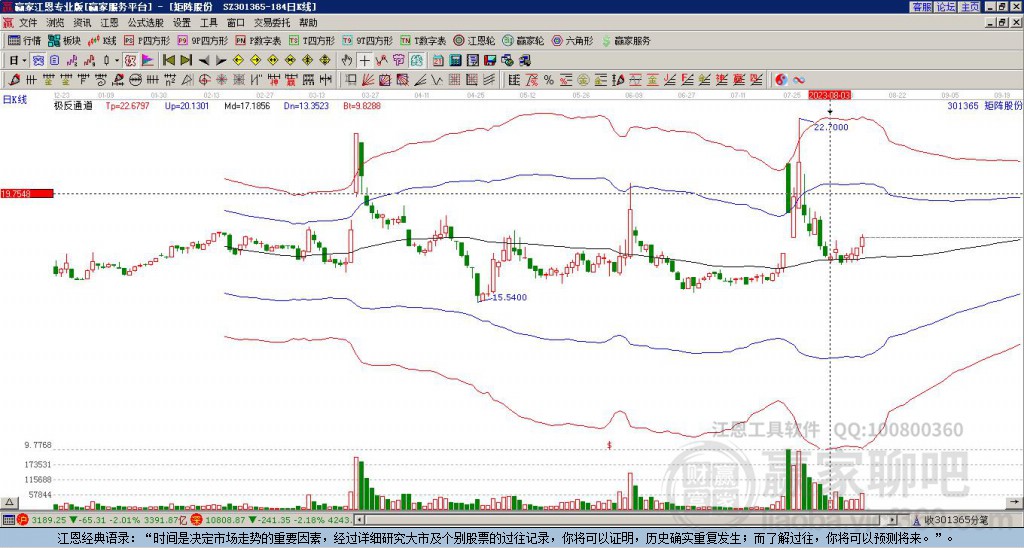Click the up-triangle button beside the volume panel
The width and height of the screenshot is (1024, 548).
coord(8,502)
